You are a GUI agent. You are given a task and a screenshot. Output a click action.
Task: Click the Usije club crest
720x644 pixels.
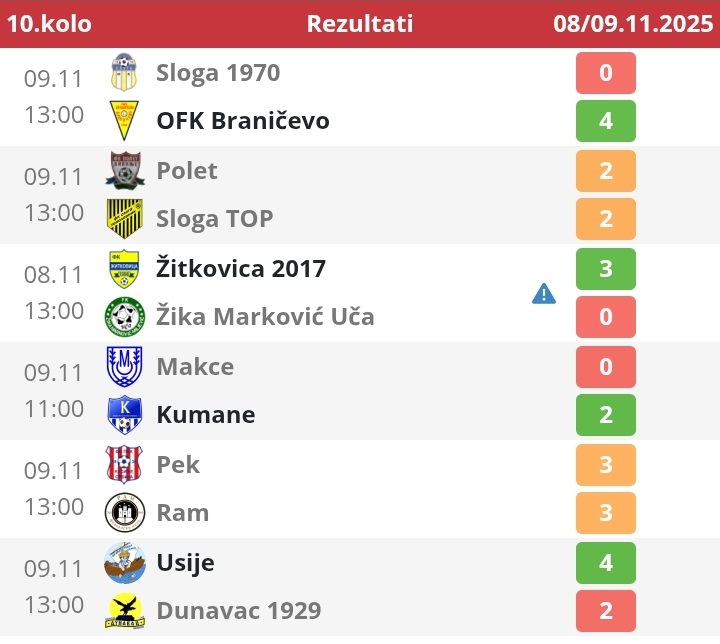click(124, 563)
